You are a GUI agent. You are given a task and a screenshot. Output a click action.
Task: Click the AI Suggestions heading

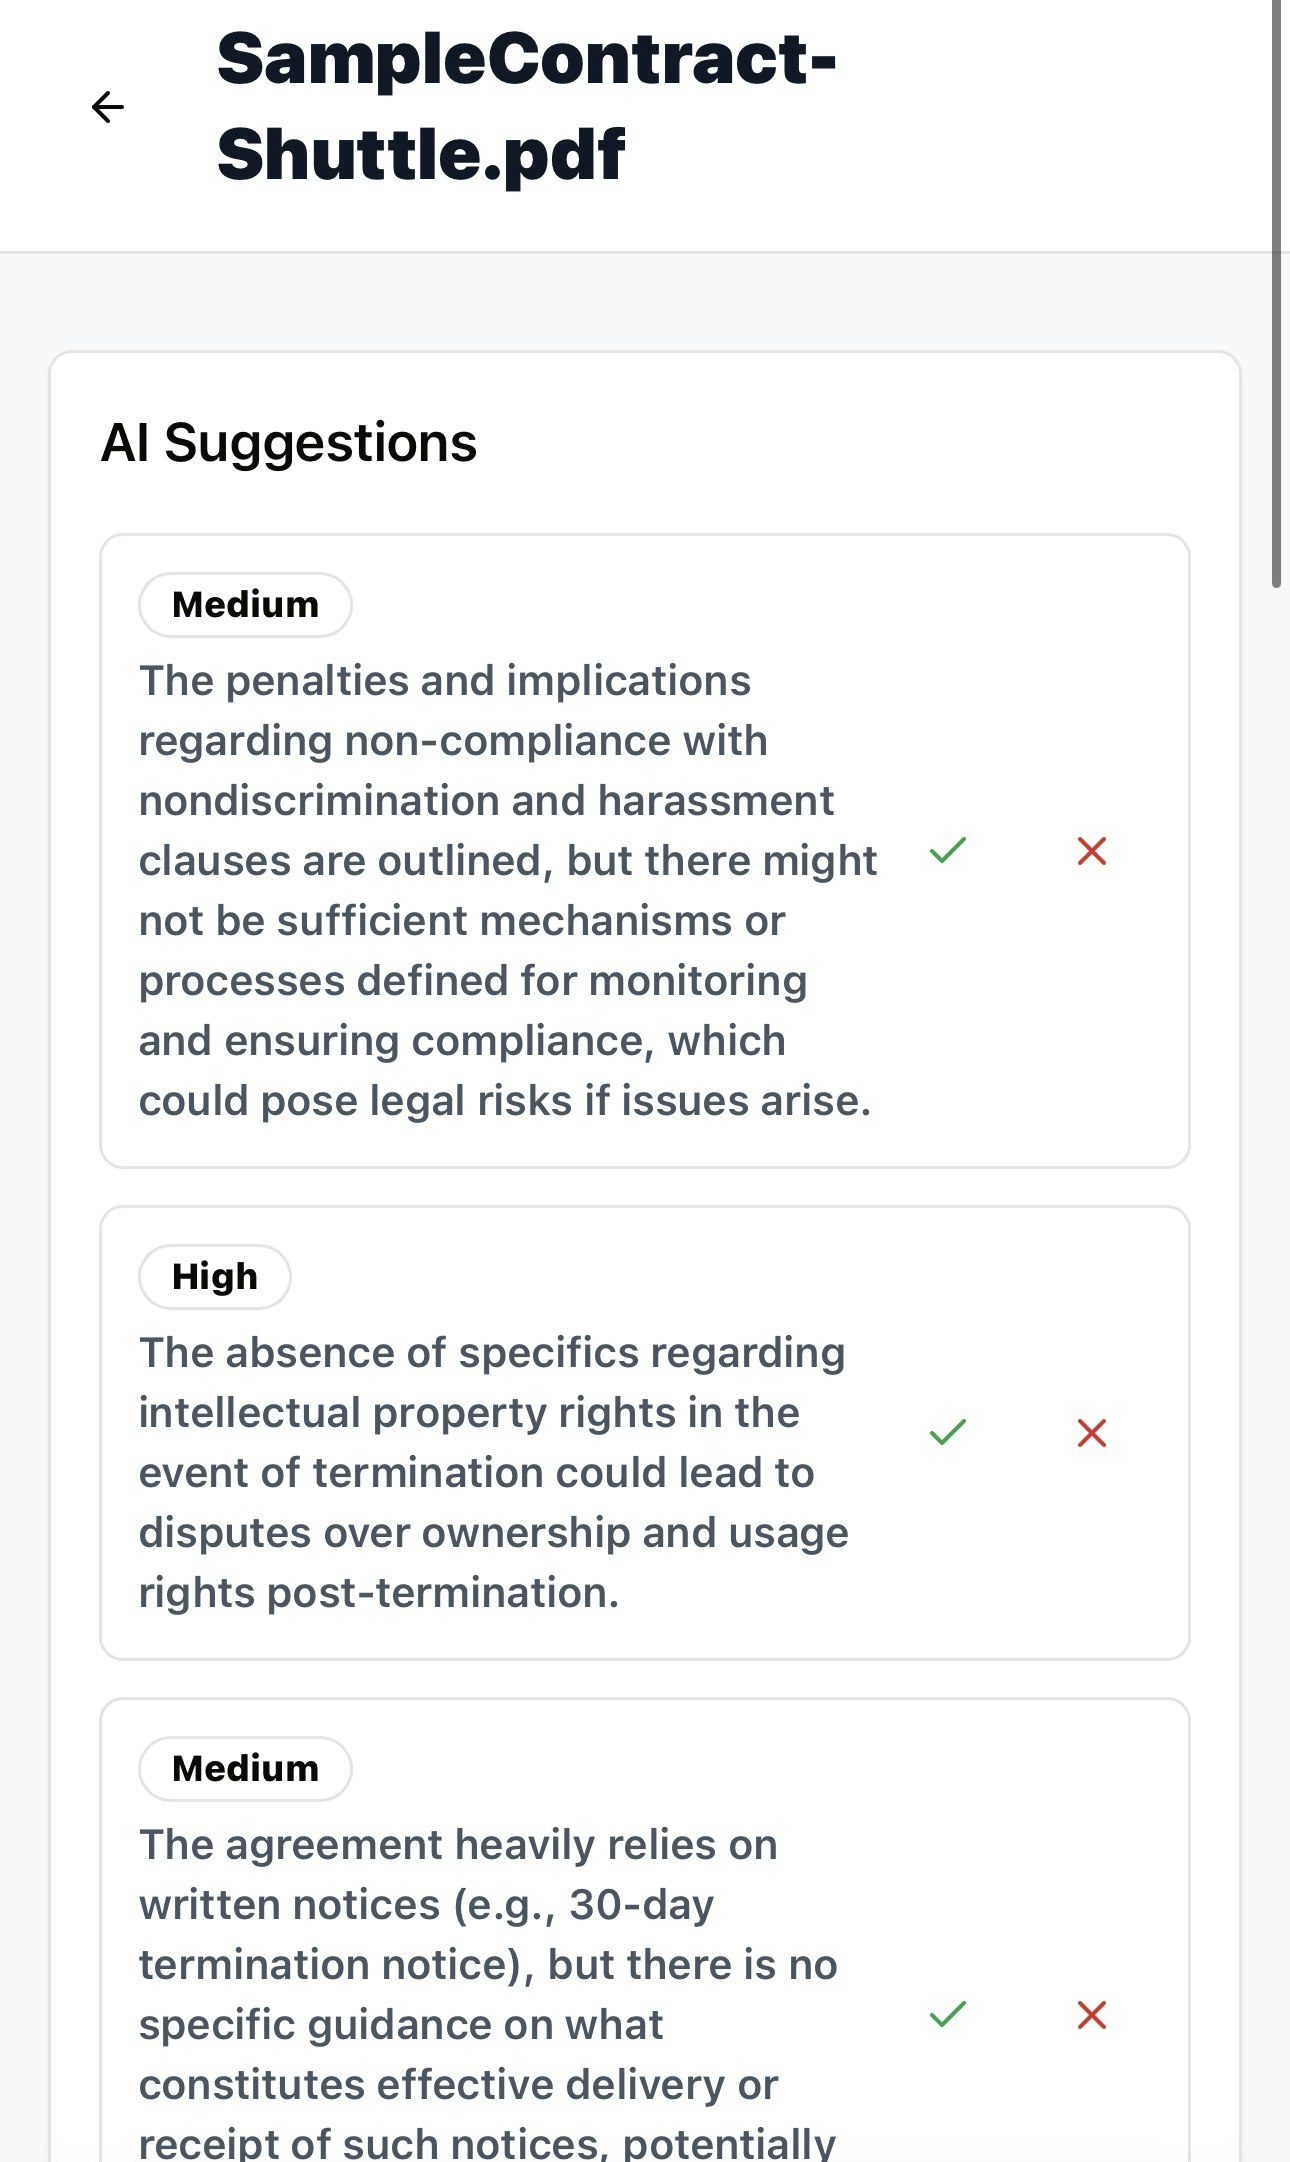coord(289,443)
